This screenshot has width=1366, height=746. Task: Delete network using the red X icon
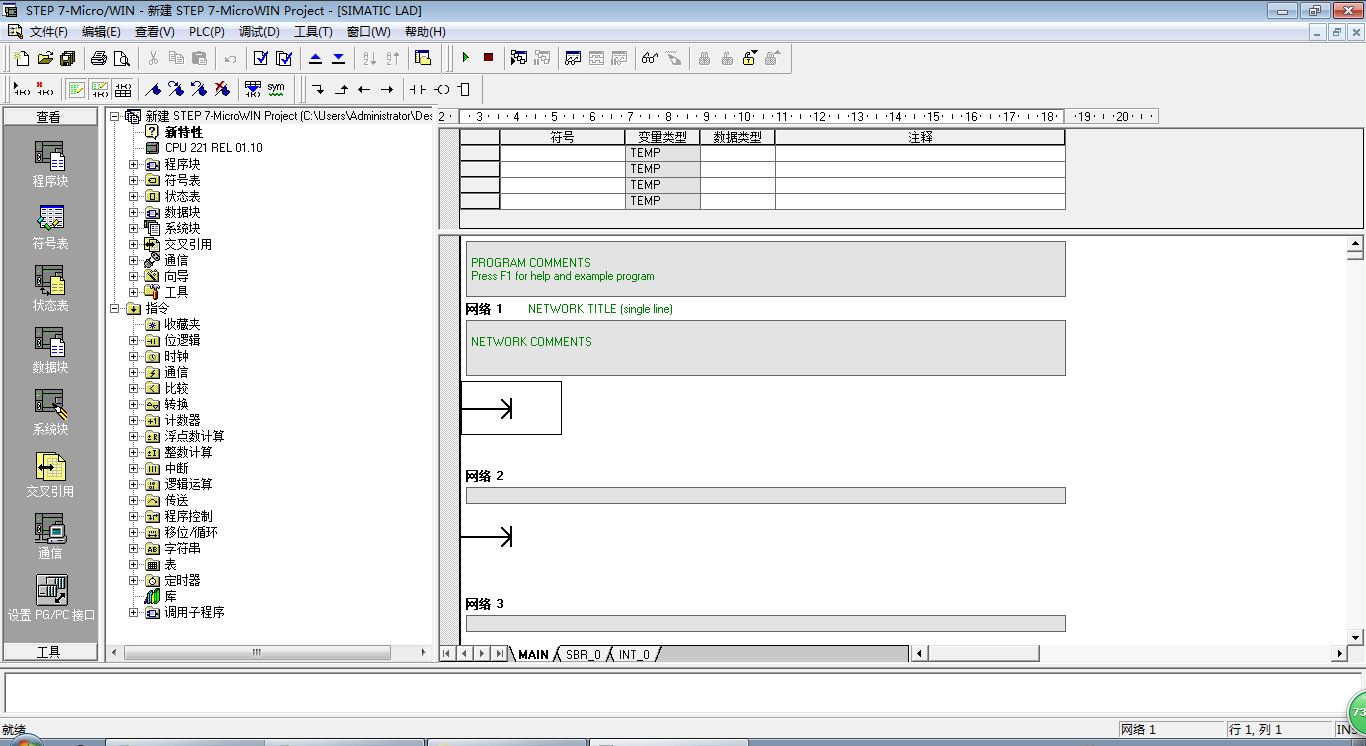pos(44,89)
